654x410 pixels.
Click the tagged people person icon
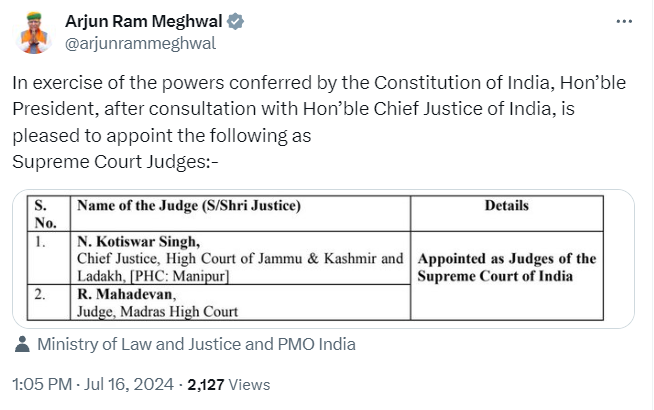coord(24,345)
